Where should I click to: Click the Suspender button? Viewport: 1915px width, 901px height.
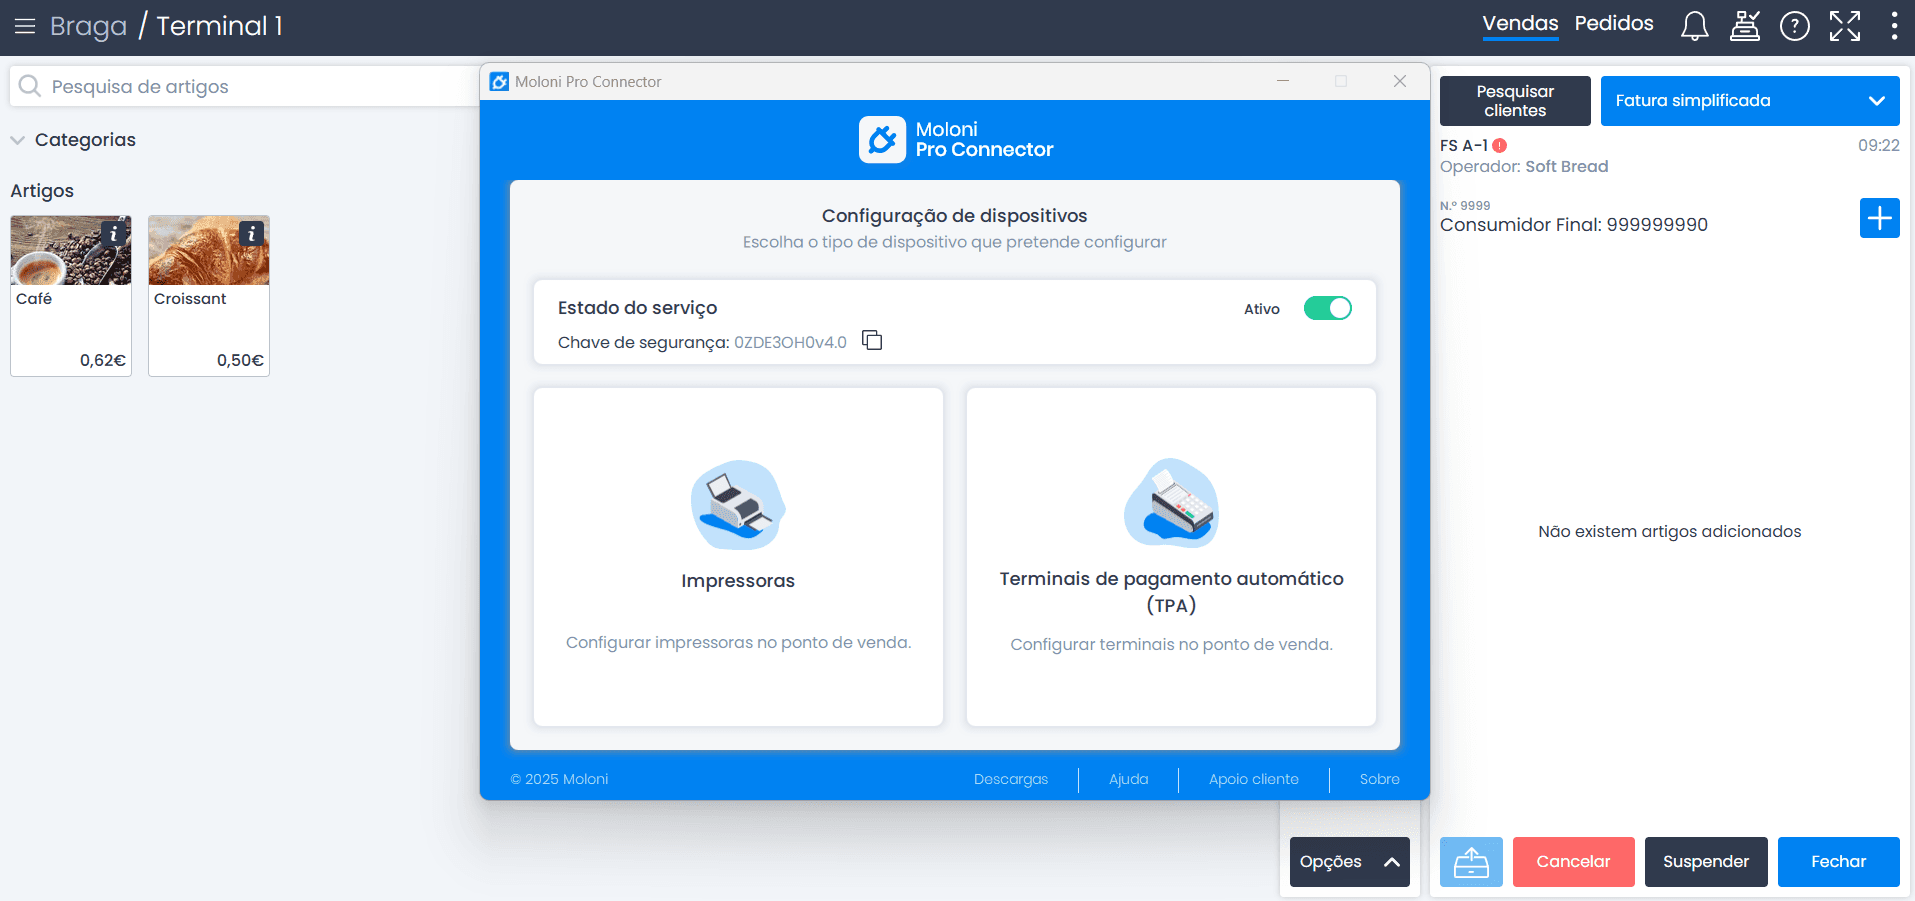(1706, 862)
